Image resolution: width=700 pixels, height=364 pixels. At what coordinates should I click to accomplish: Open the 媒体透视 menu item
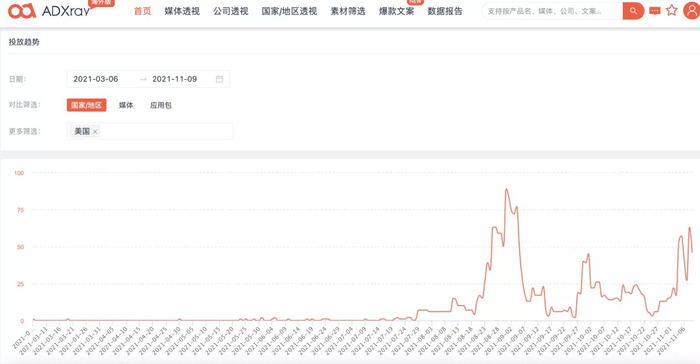point(182,11)
